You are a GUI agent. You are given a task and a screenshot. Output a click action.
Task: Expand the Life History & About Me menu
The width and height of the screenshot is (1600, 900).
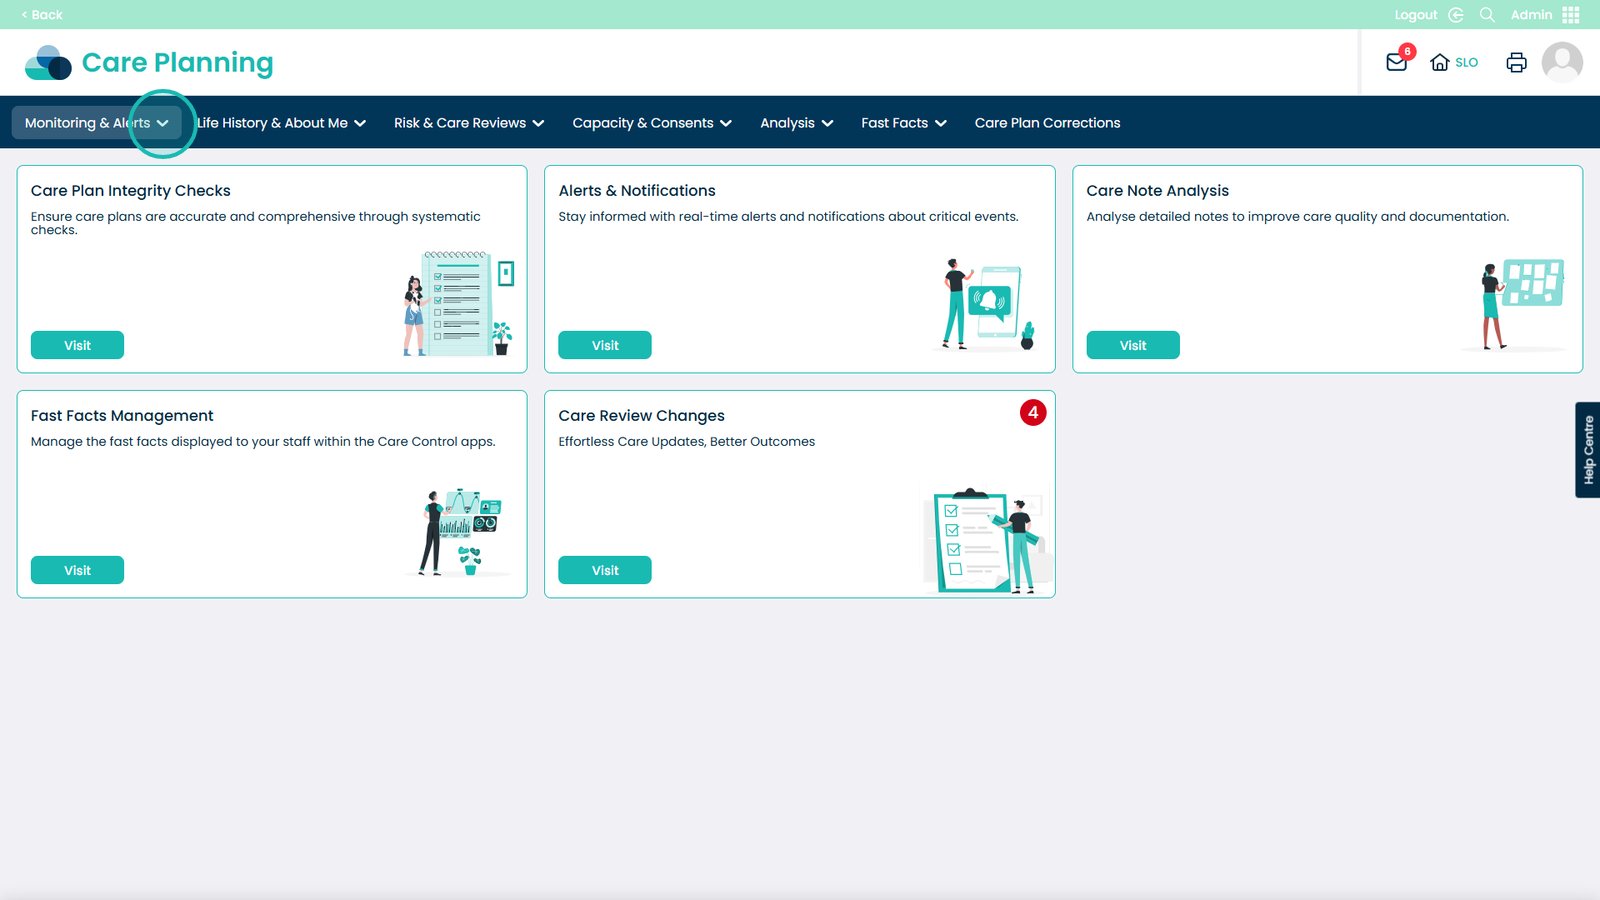[x=281, y=123]
